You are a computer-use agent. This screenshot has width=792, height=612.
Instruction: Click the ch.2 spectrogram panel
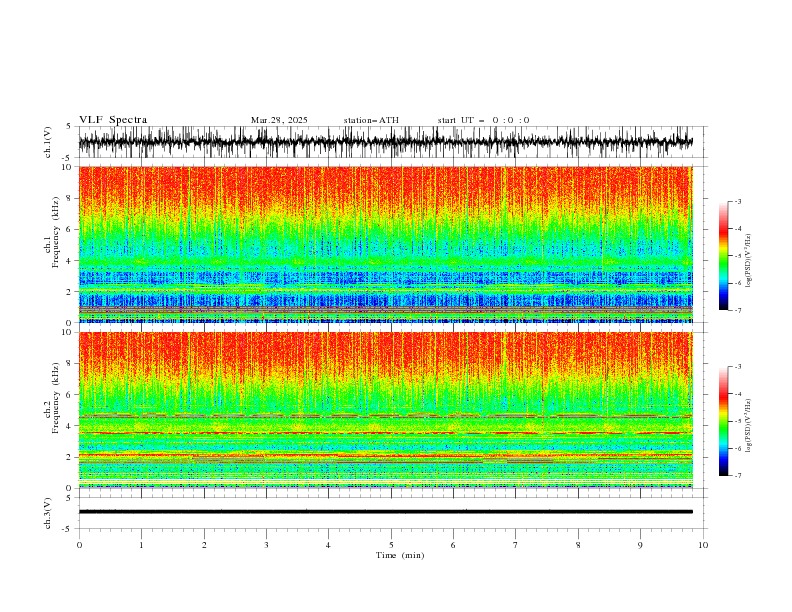point(385,410)
